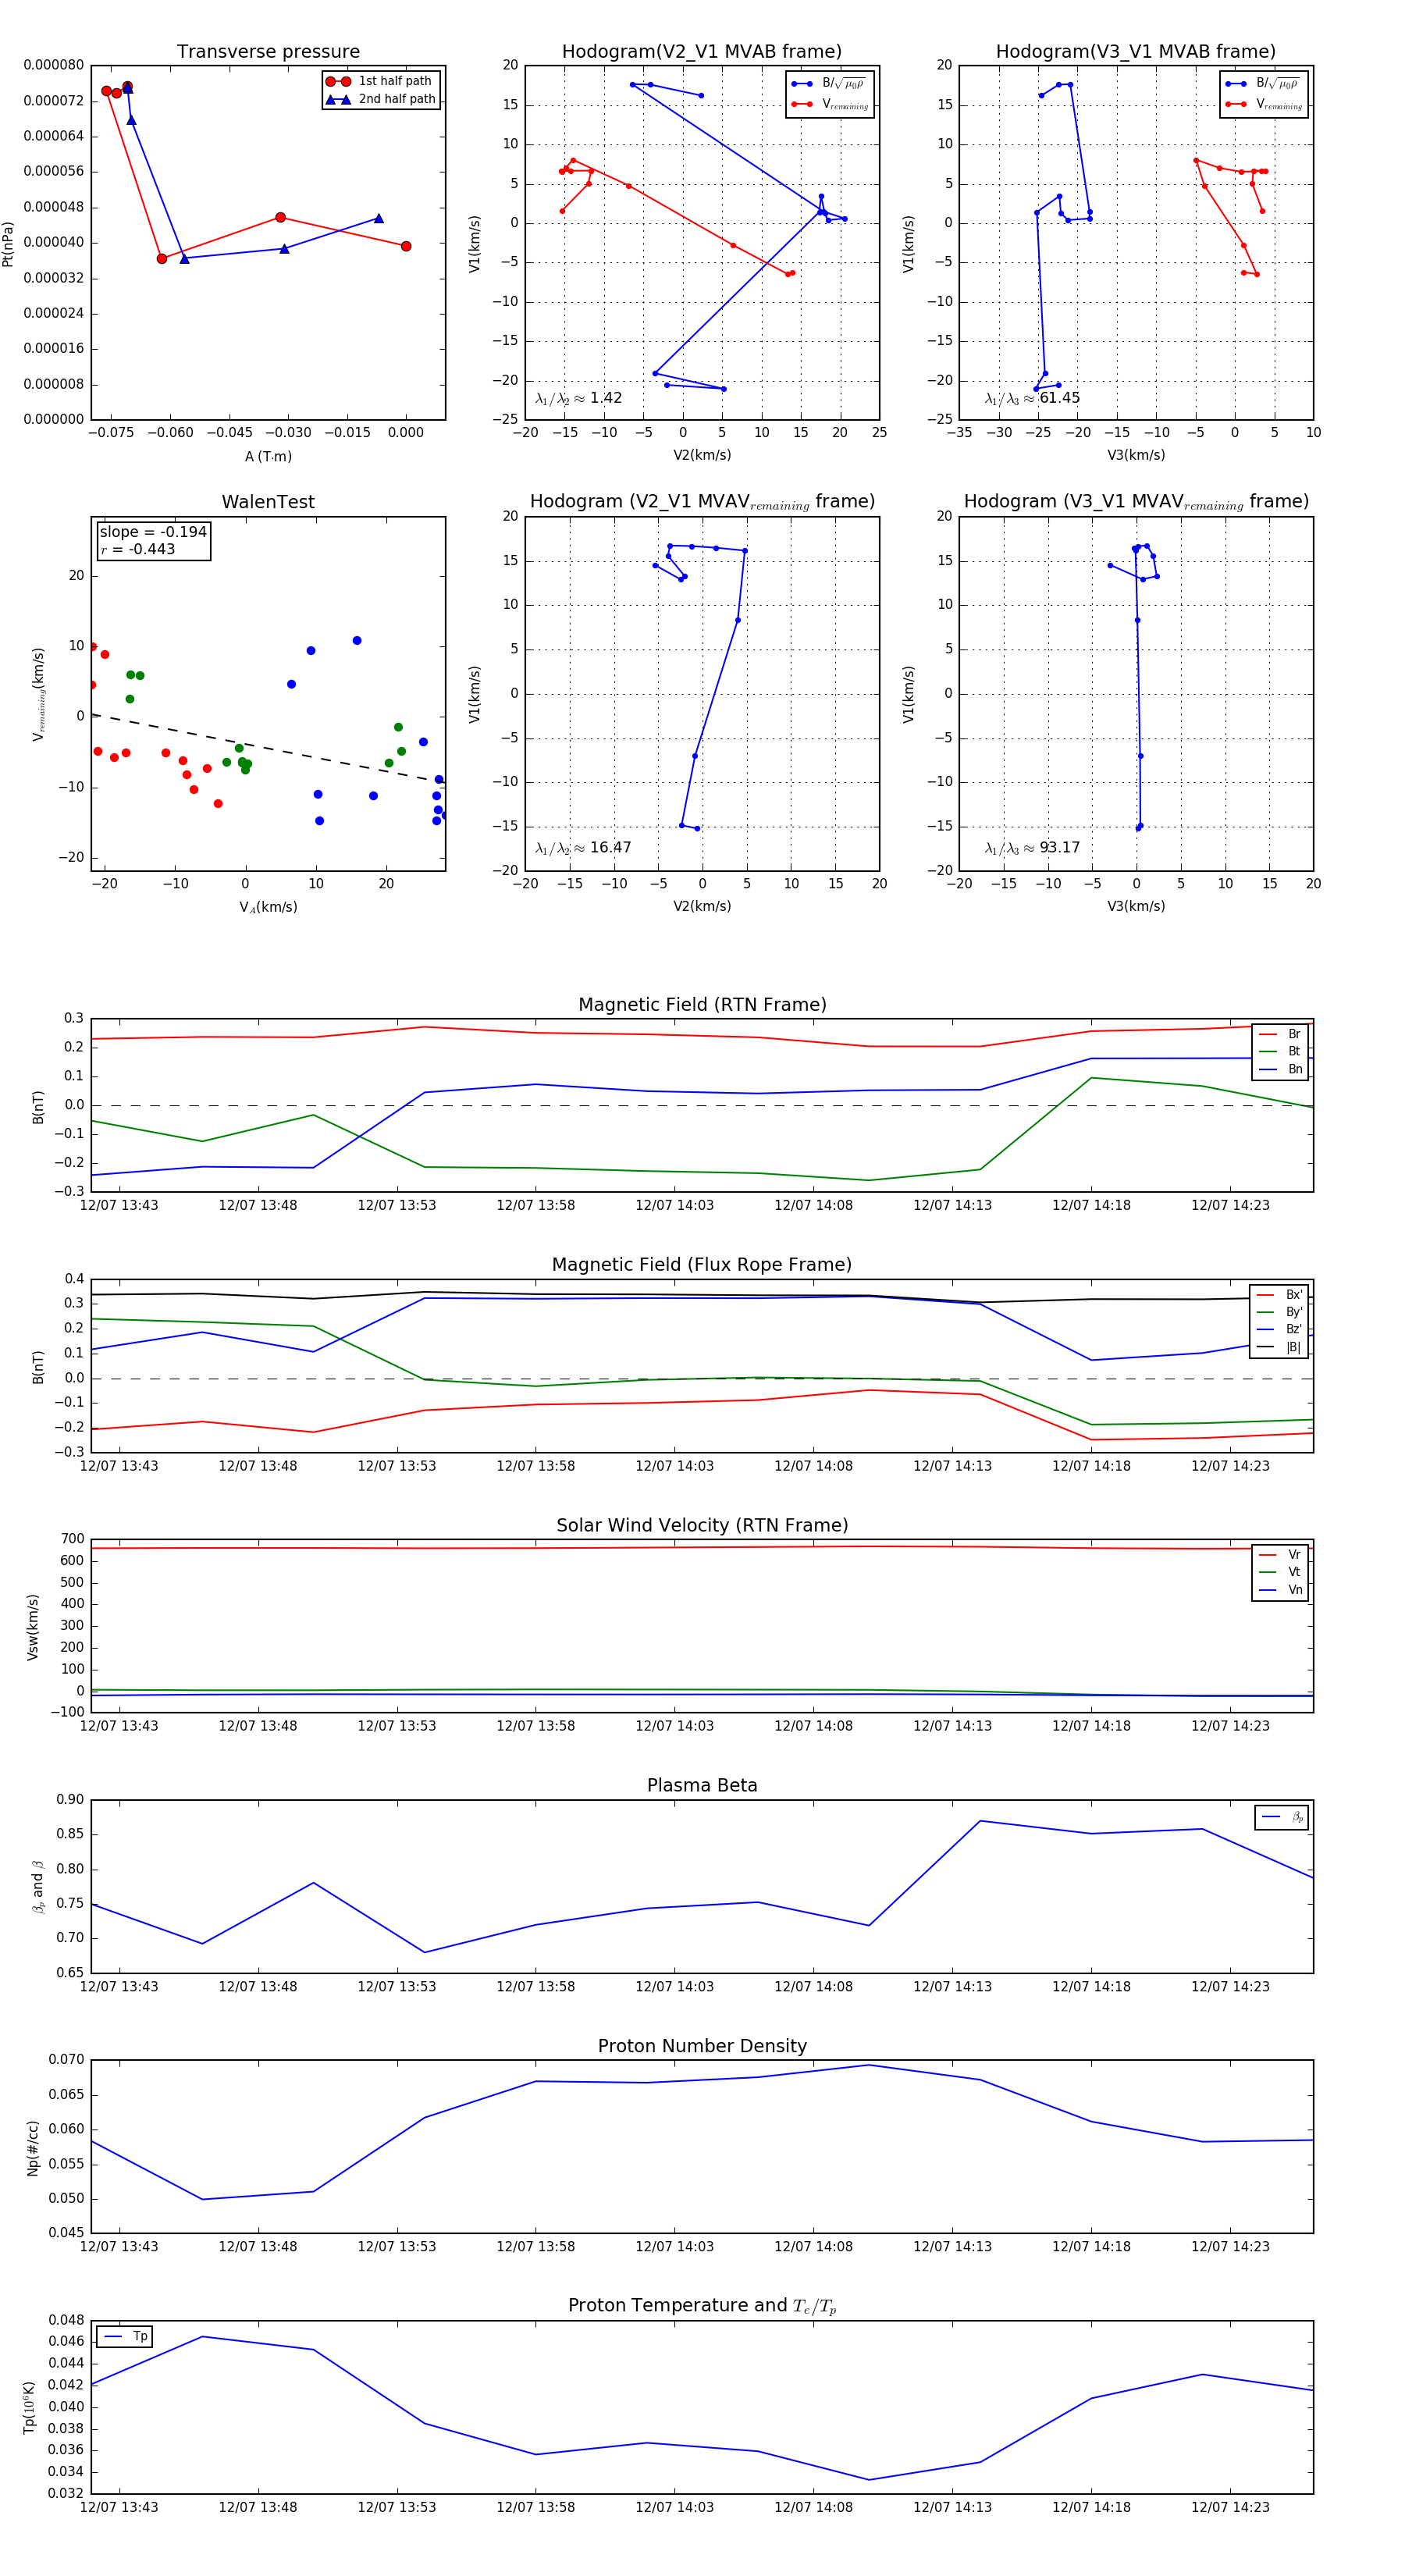This screenshot has width=1405, height=2576.
Task: Select the eigenvalue ratio 61.45 annotation
Action: point(1032,398)
